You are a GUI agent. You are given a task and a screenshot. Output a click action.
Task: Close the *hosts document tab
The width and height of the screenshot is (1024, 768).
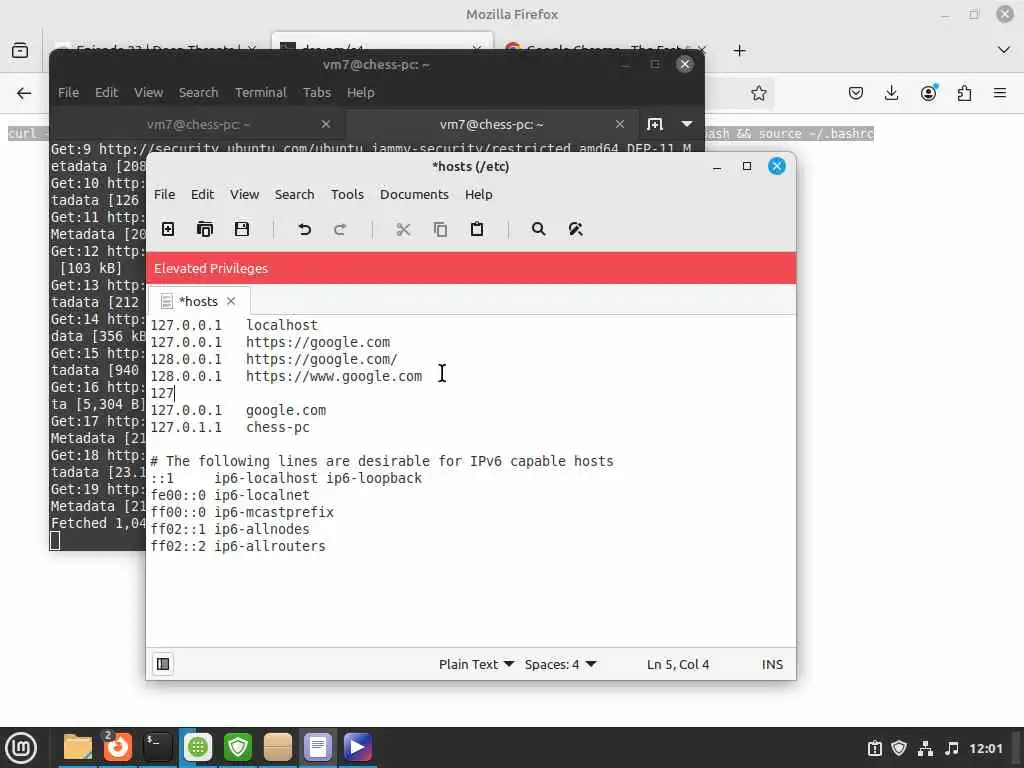point(231,301)
